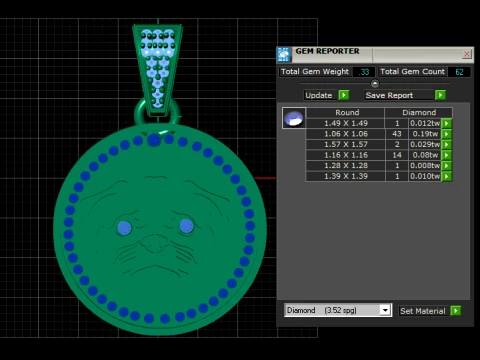Close the Gem Reporter panel
This screenshot has width=480, height=360.
(x=467, y=54)
